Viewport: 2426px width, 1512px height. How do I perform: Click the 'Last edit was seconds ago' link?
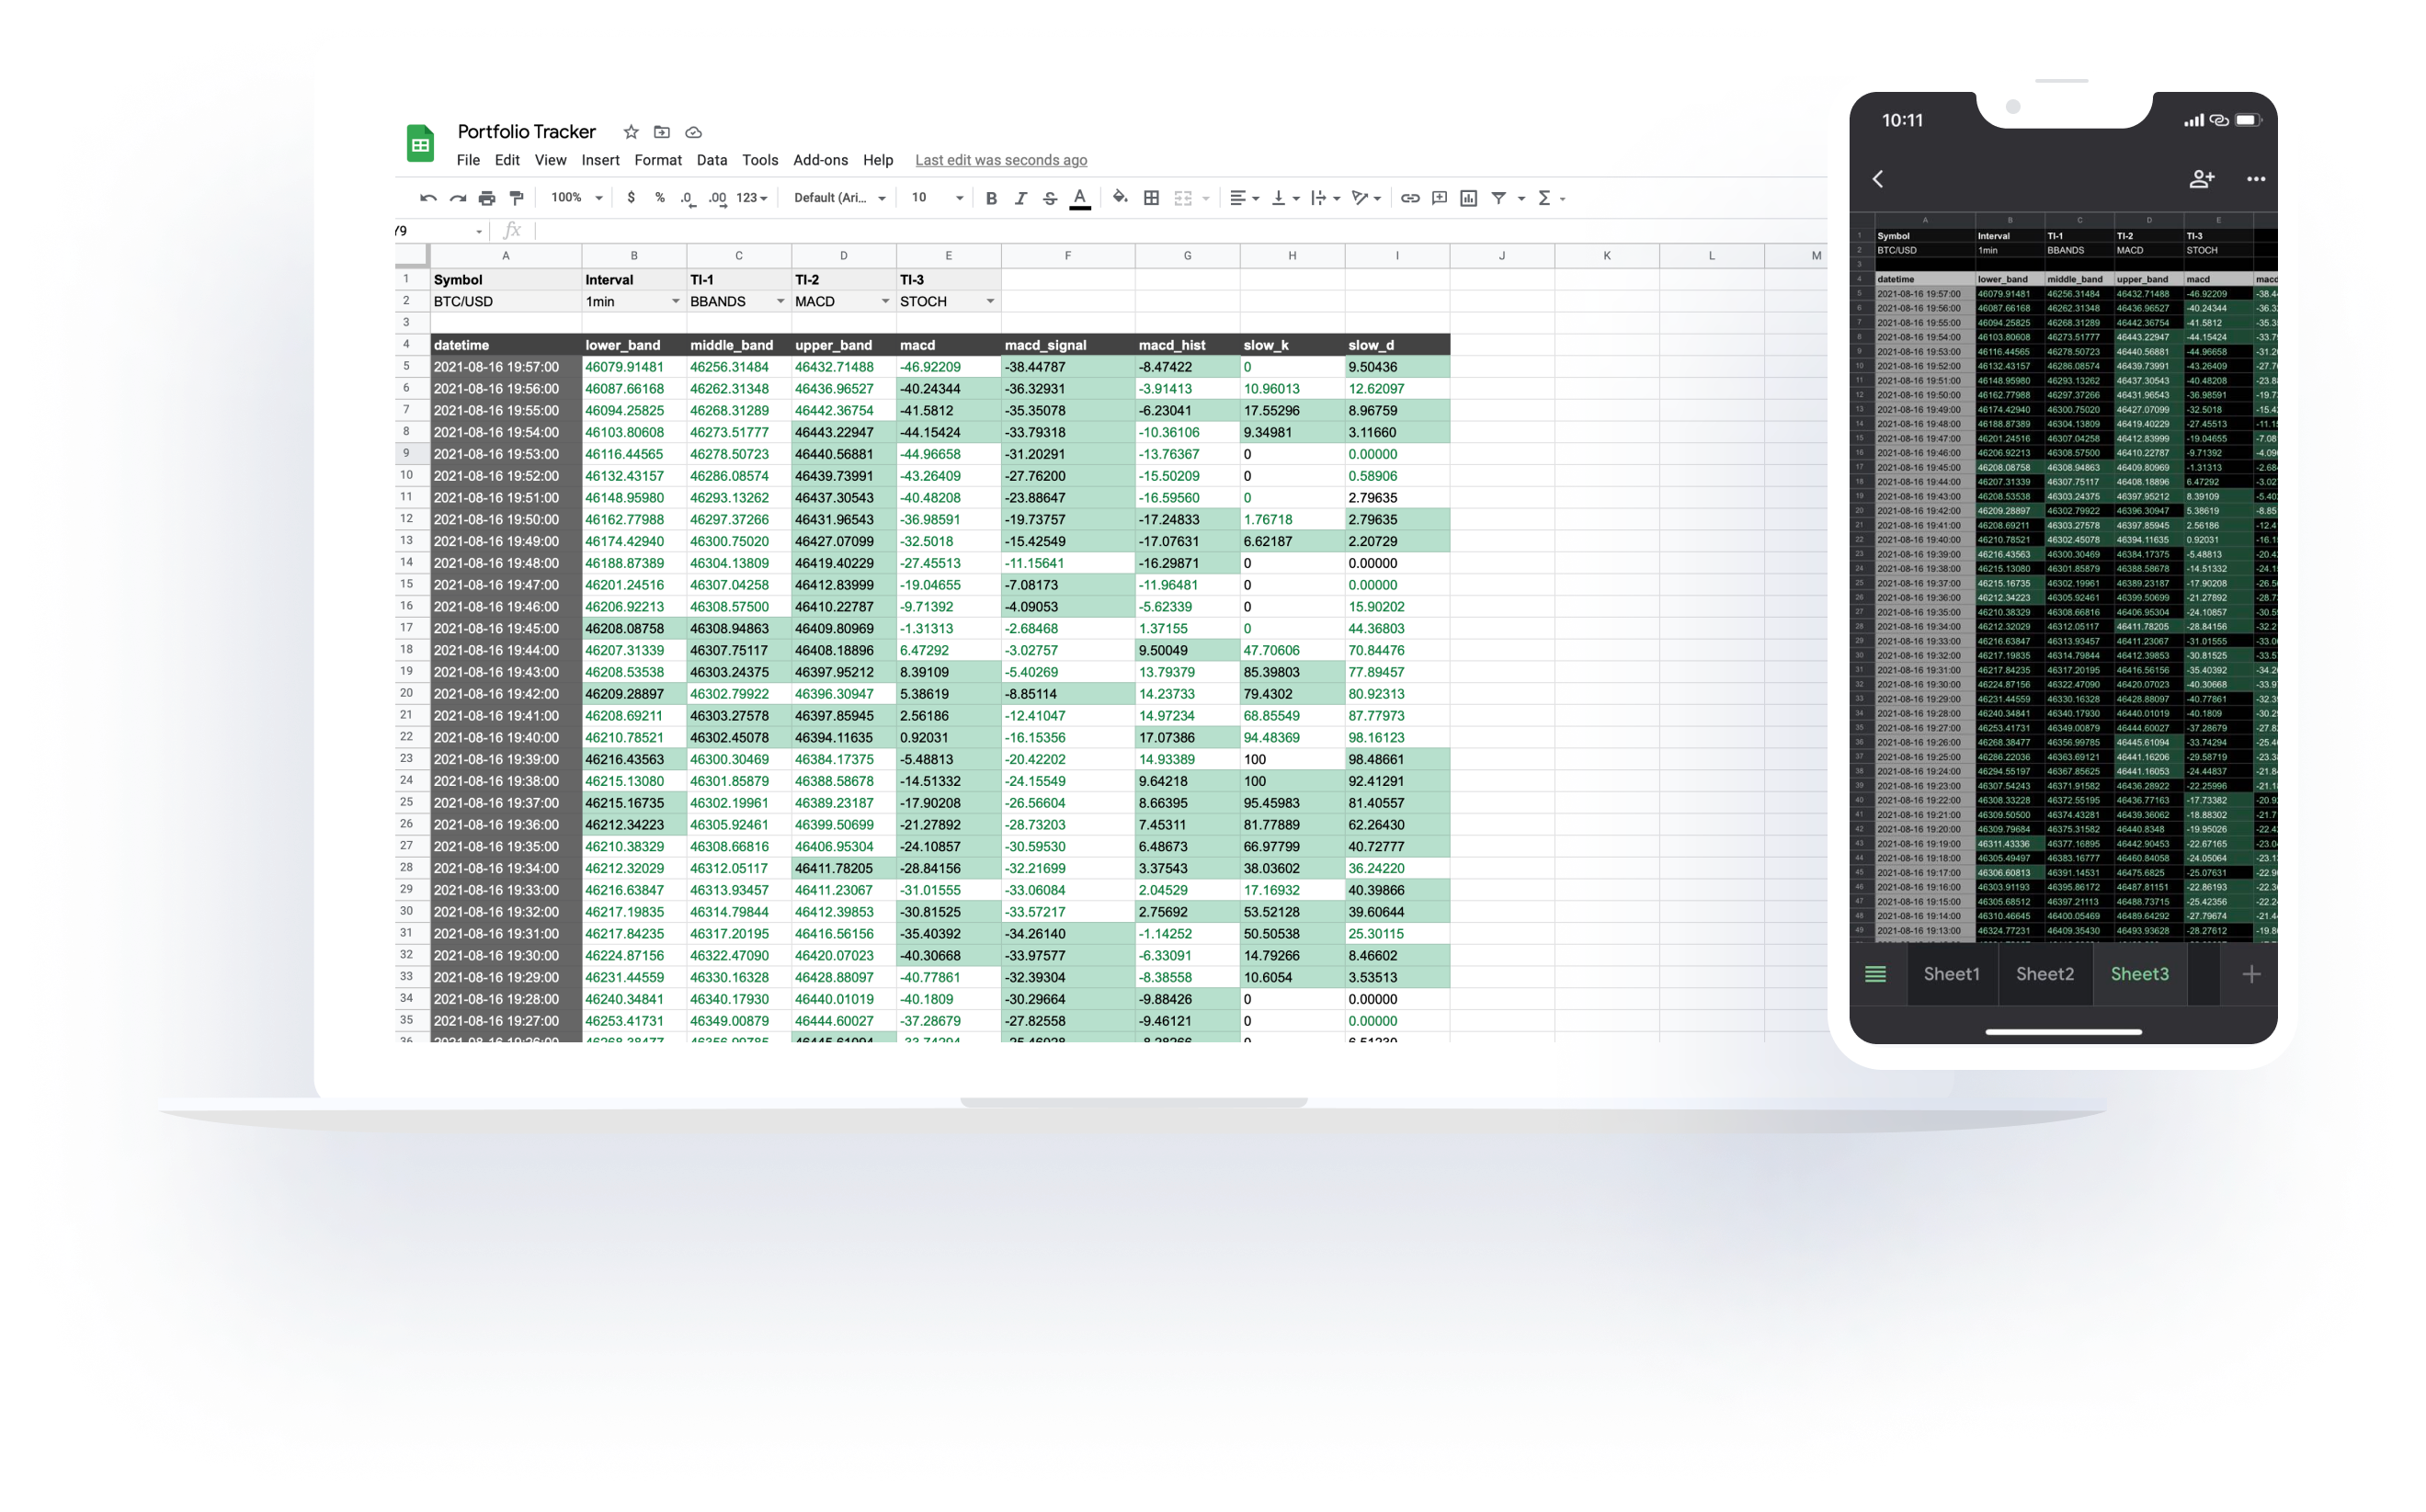(1000, 160)
